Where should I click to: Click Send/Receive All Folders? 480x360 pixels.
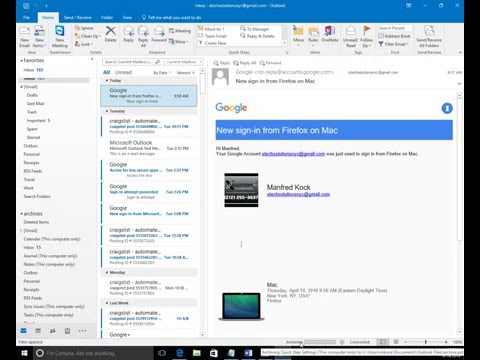point(429,37)
